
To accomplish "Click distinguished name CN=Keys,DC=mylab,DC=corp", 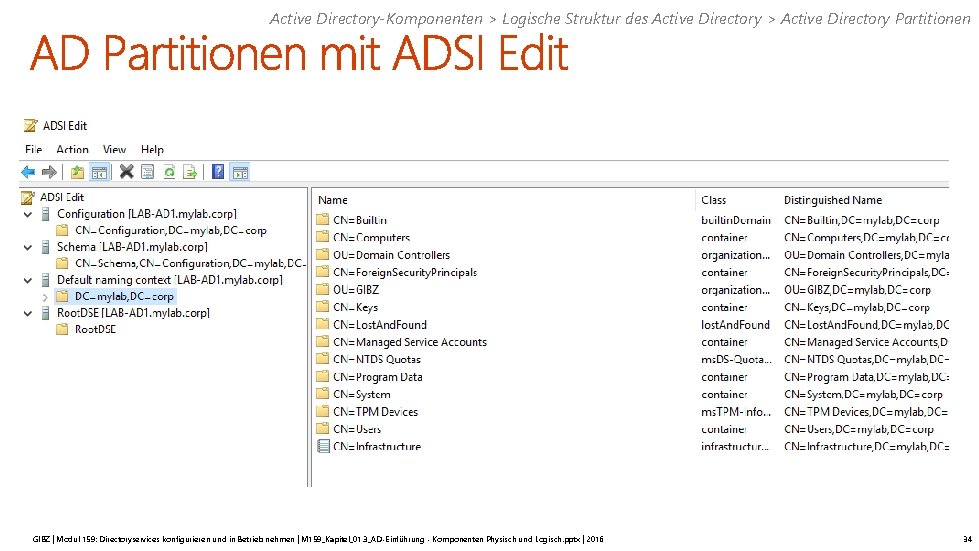I will tap(857, 307).
